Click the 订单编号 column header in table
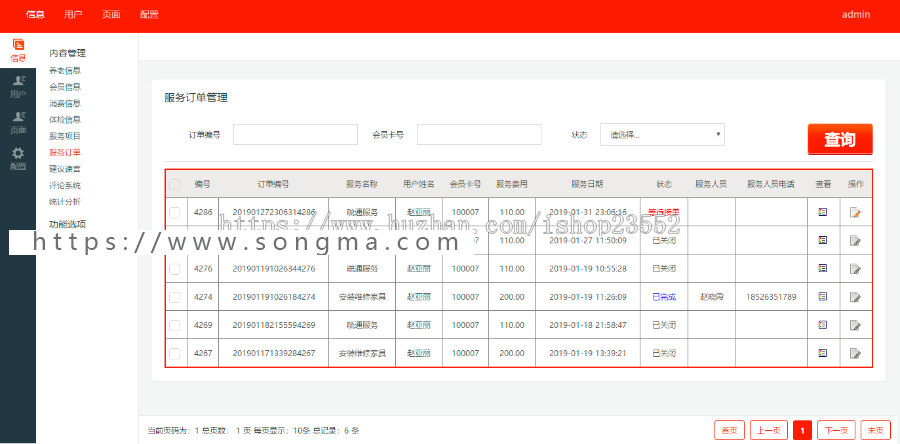 point(273,185)
